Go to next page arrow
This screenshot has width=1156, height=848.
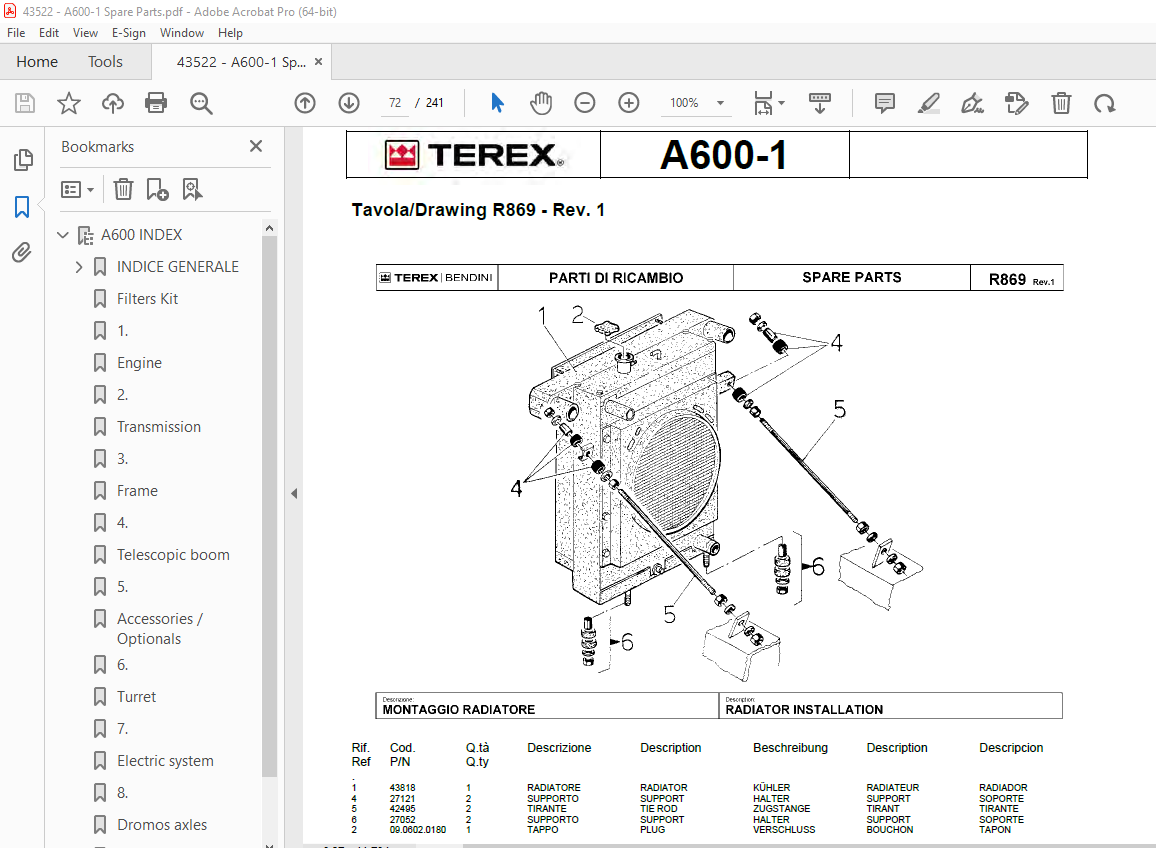(x=349, y=103)
